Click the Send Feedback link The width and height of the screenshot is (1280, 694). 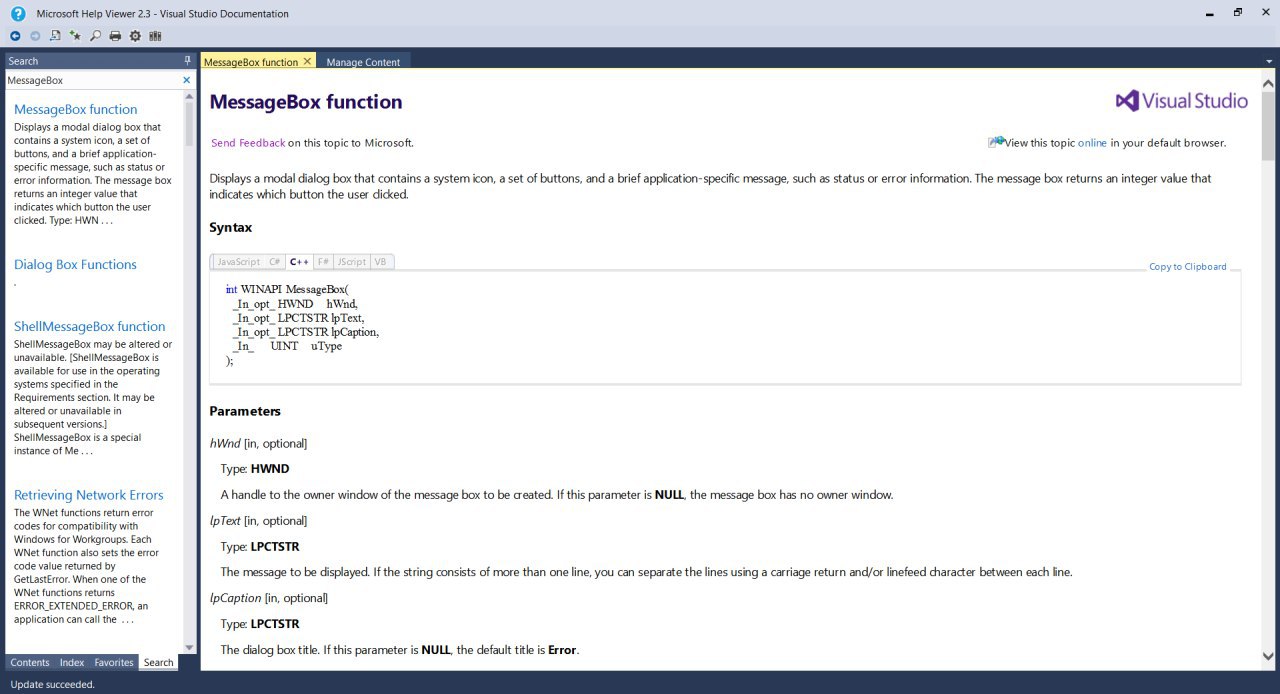(248, 143)
